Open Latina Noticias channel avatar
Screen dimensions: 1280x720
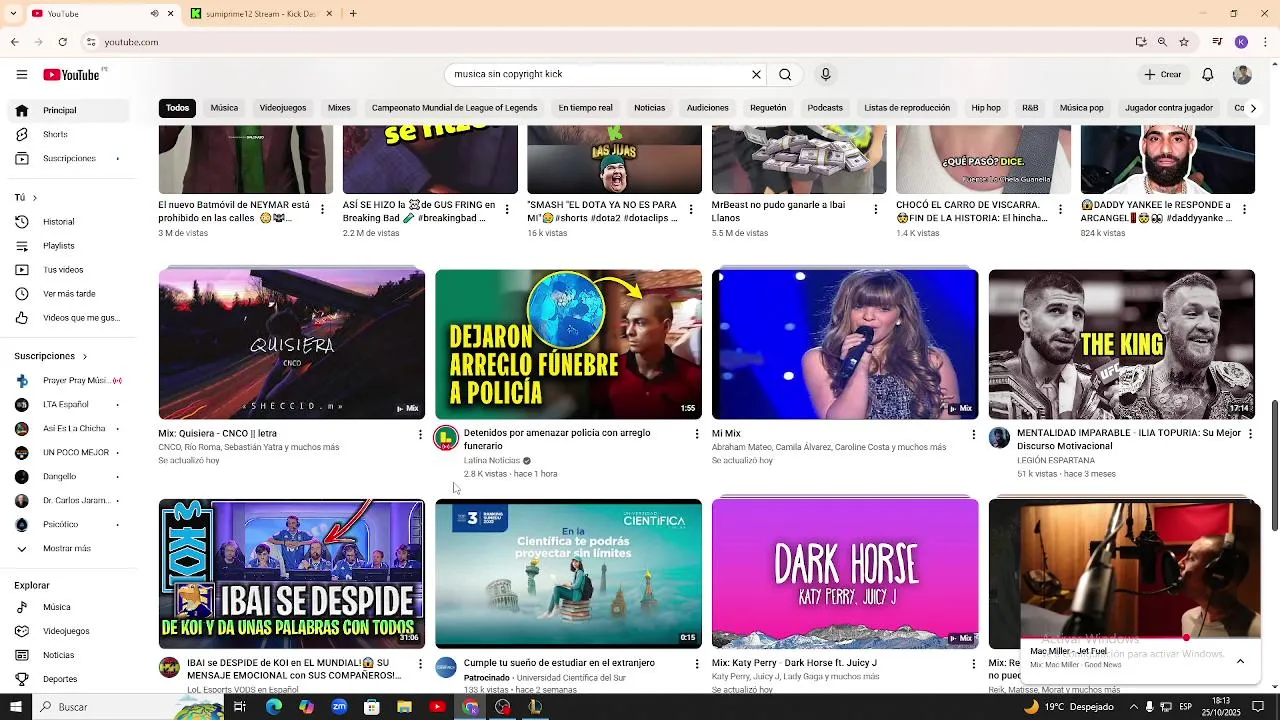pyautogui.click(x=446, y=439)
